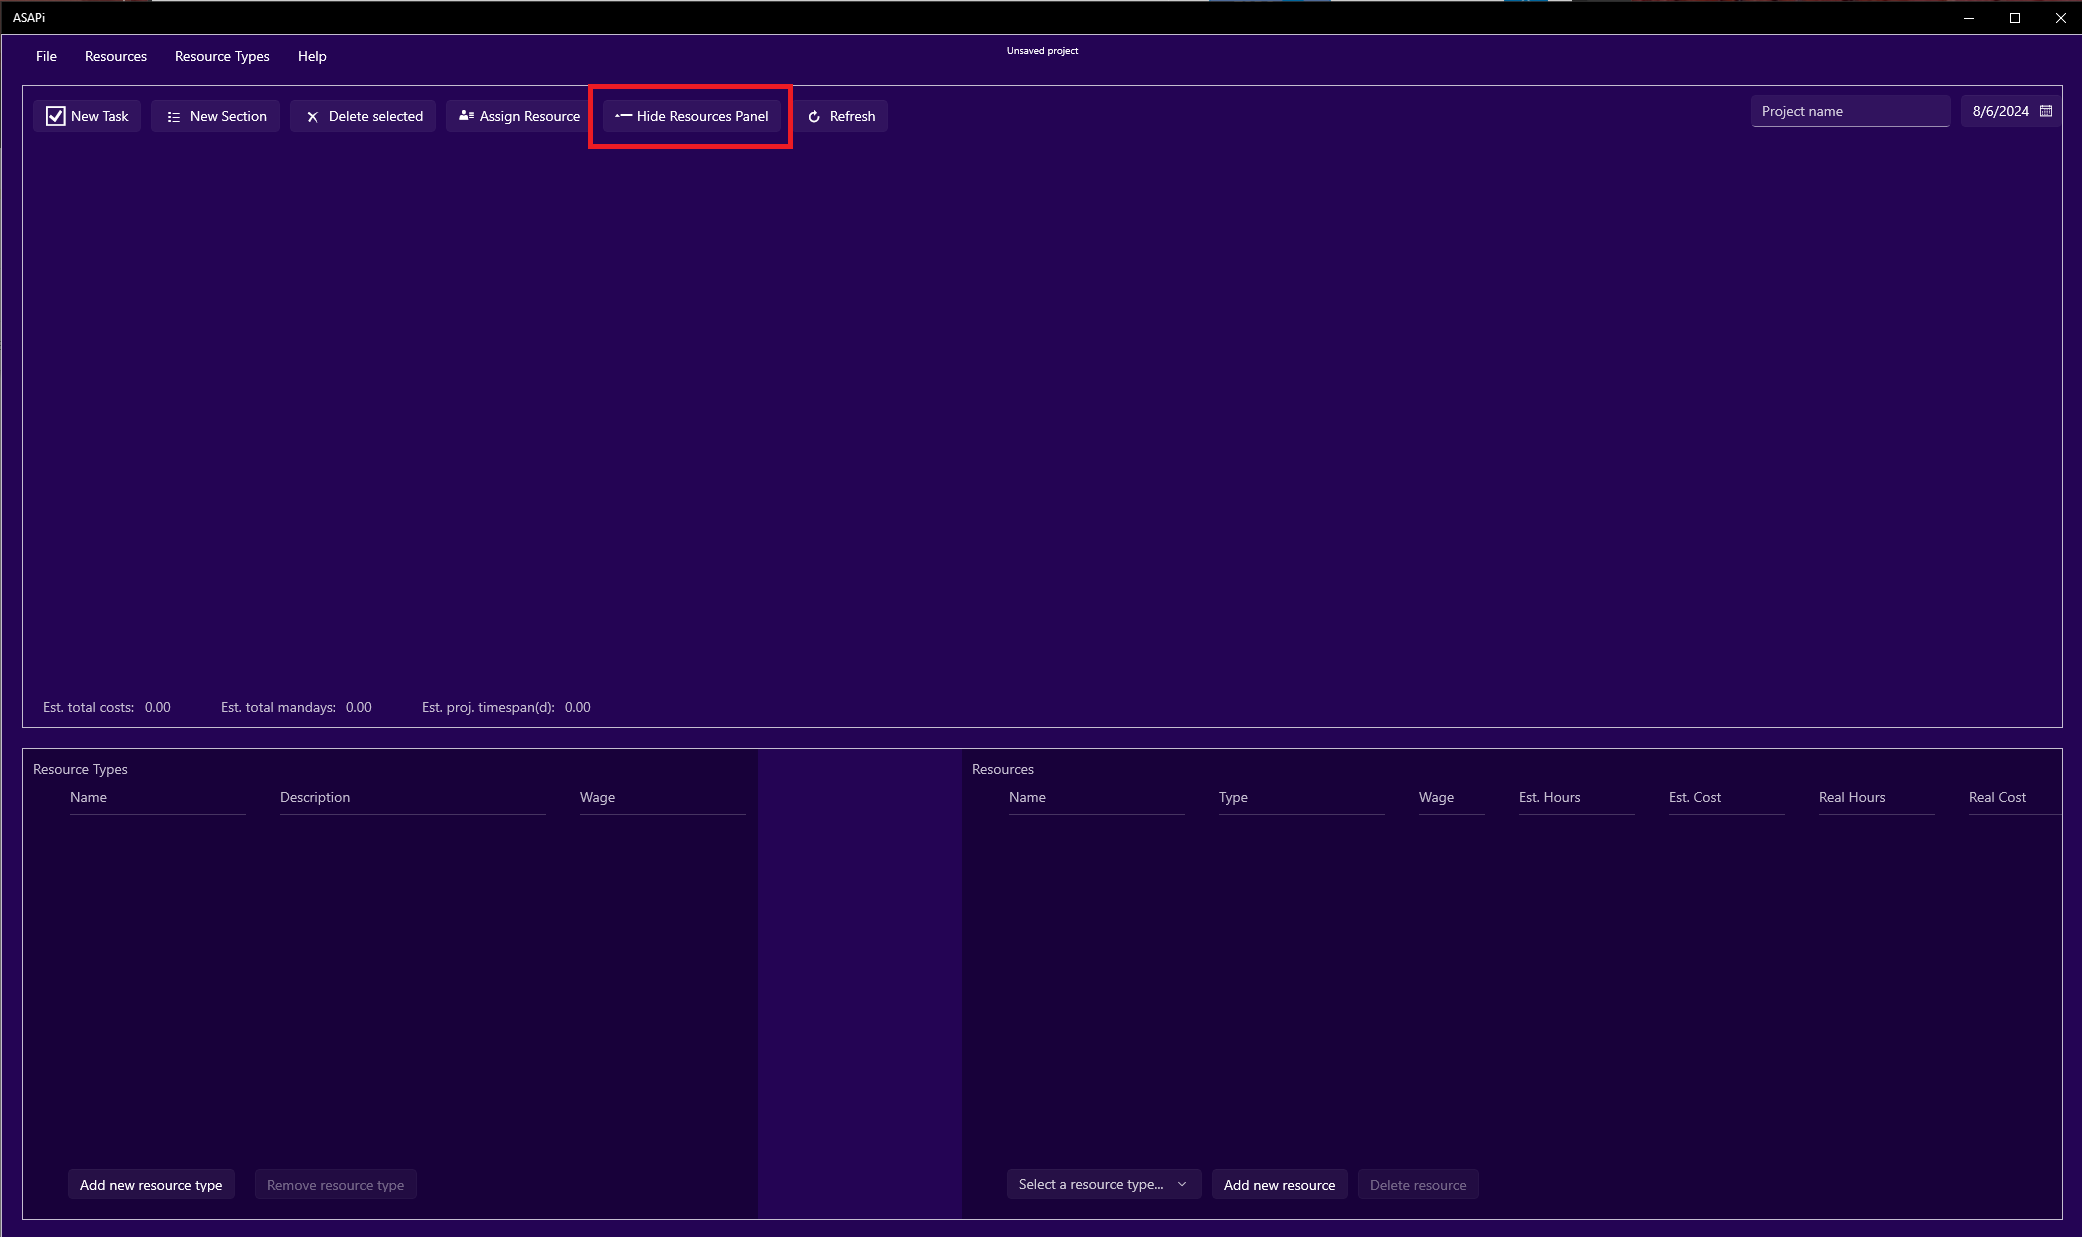Click Add new resource type
Image resolution: width=2082 pixels, height=1237 pixels.
(150, 1184)
